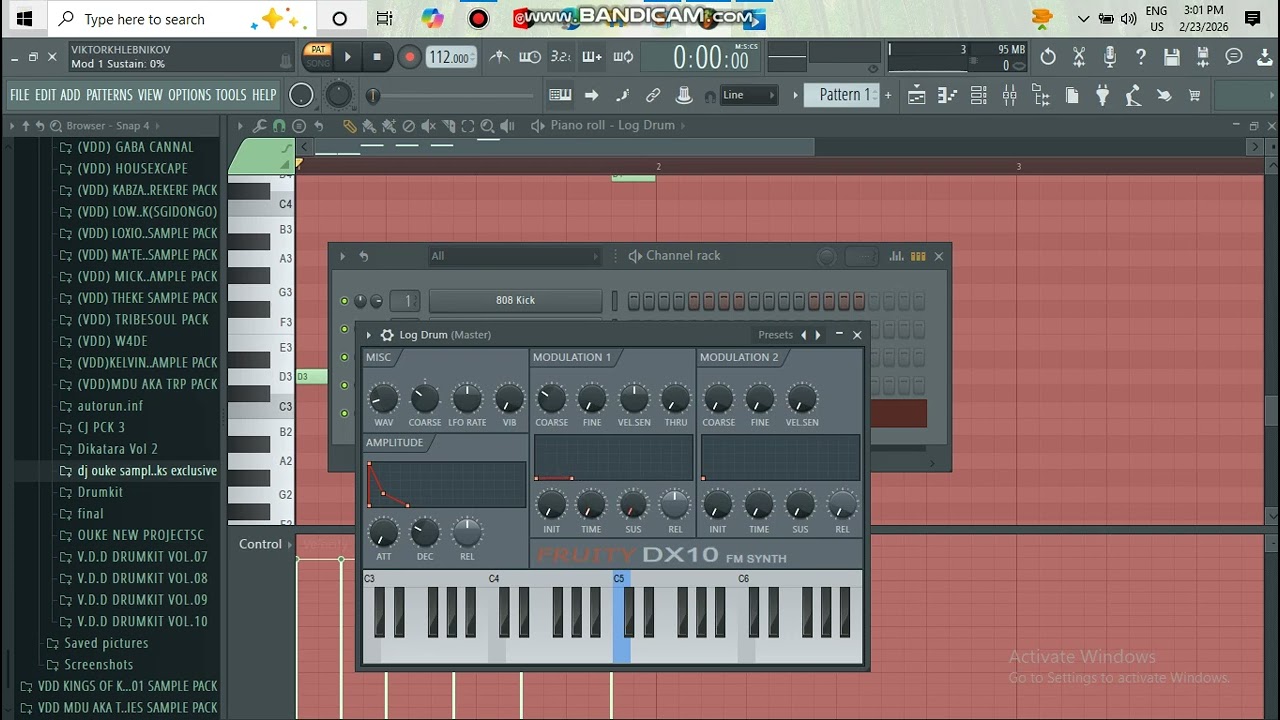Open the EDIT menu

[x=45, y=95]
